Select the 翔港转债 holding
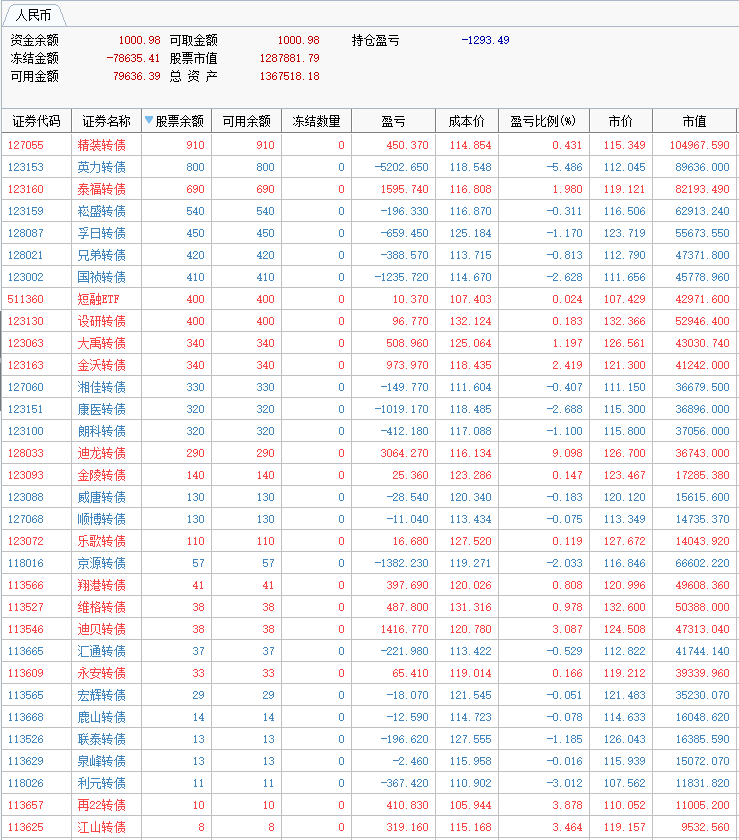 (101, 585)
